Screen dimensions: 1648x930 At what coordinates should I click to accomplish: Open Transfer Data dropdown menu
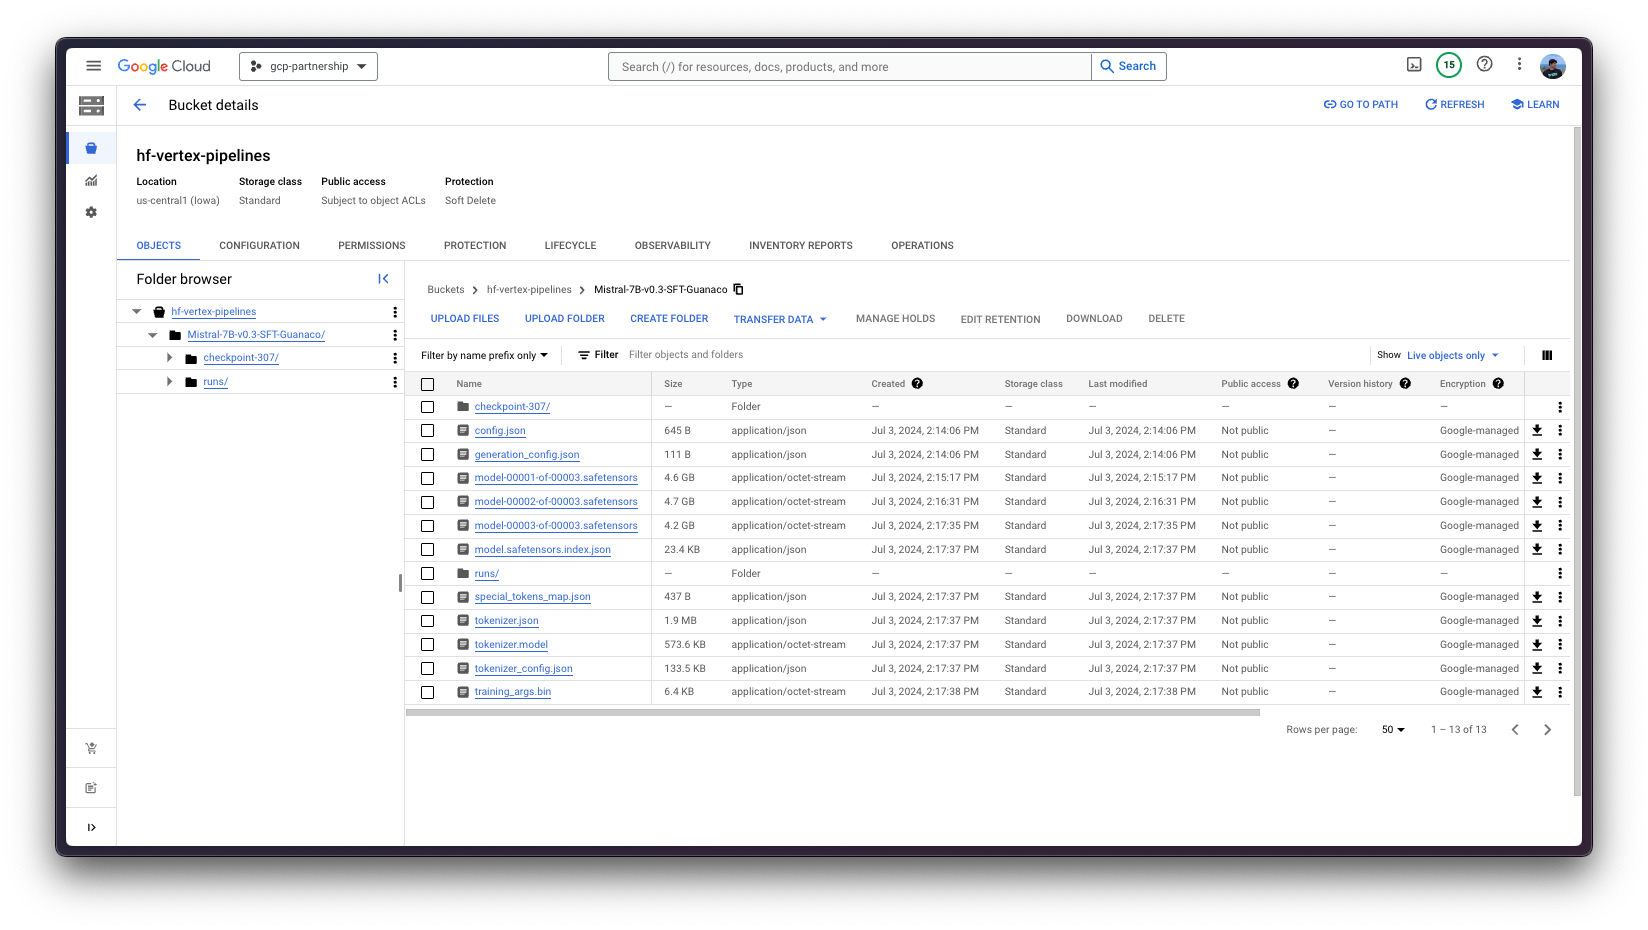[780, 320]
